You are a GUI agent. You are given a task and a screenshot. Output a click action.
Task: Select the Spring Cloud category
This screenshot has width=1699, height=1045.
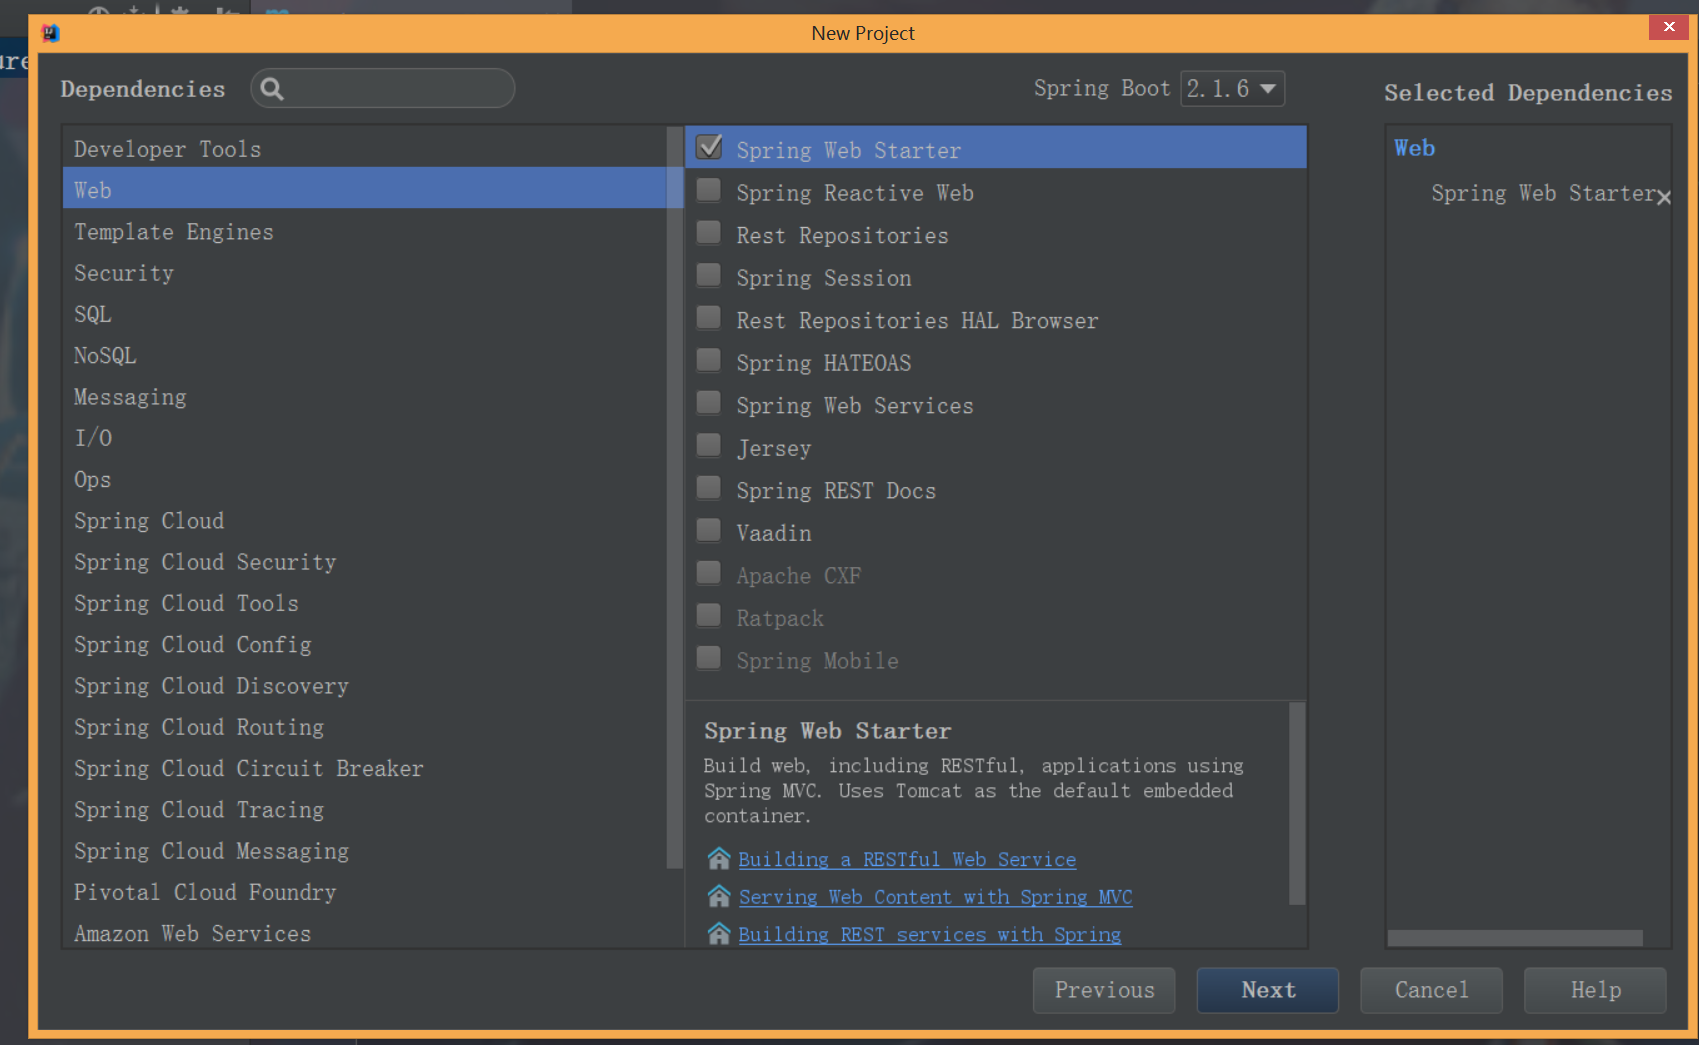point(364,521)
